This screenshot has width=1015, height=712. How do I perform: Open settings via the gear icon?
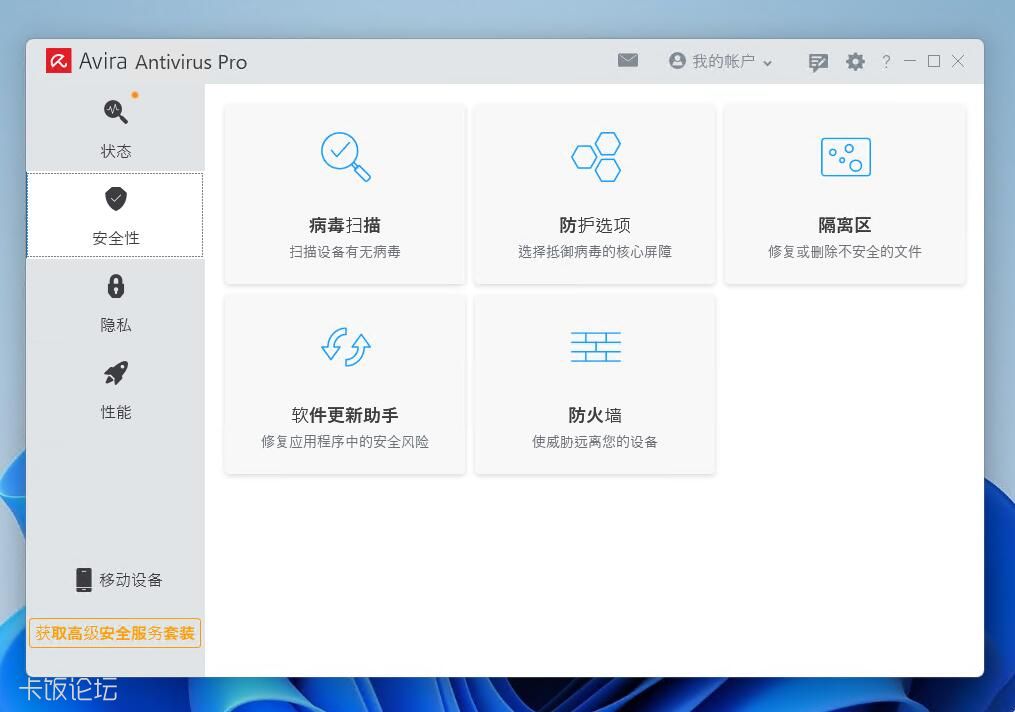tap(855, 61)
